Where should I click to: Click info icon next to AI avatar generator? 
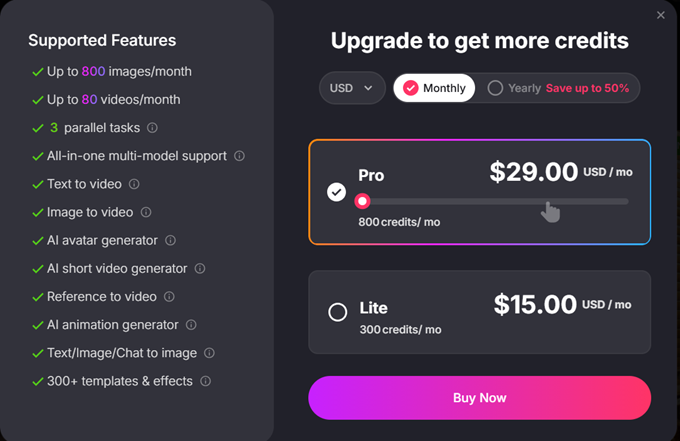click(170, 240)
